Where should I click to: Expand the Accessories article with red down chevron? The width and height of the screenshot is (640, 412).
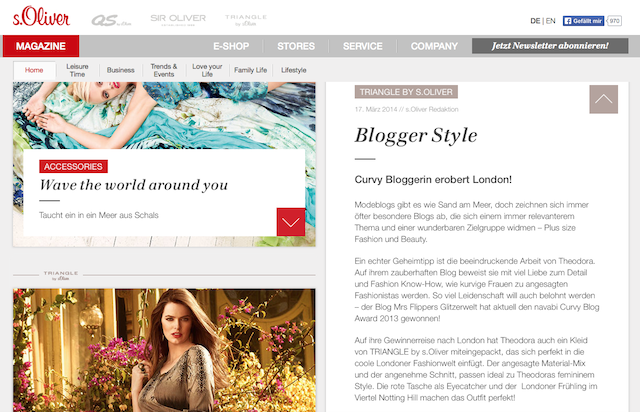pos(291,222)
